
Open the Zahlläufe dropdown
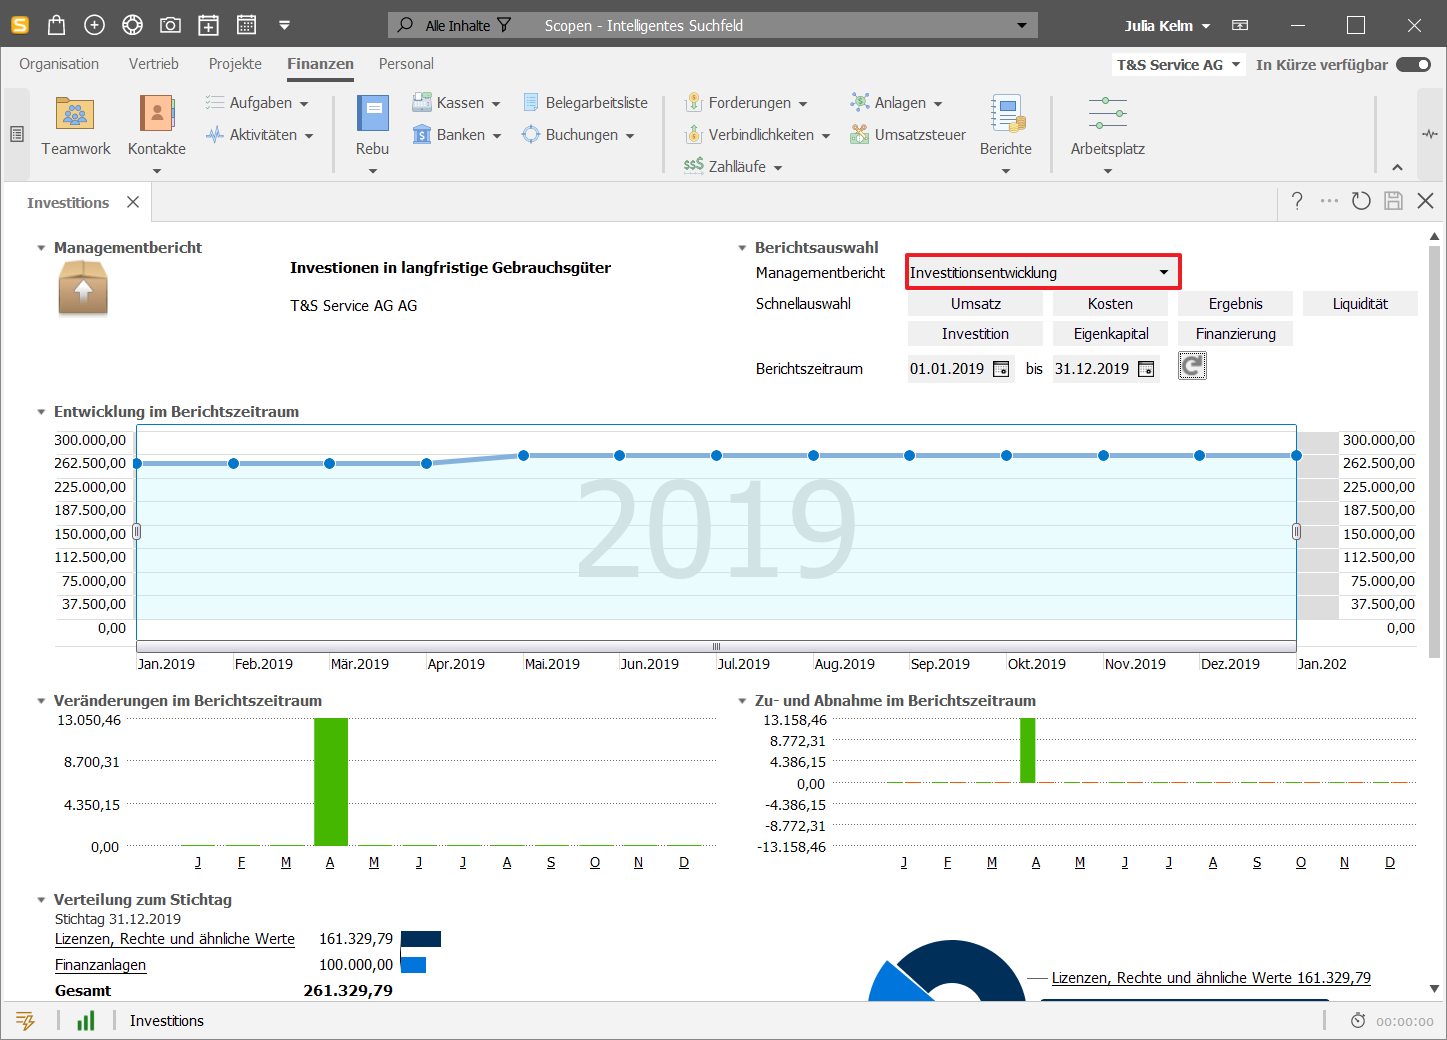pyautogui.click(x=733, y=167)
